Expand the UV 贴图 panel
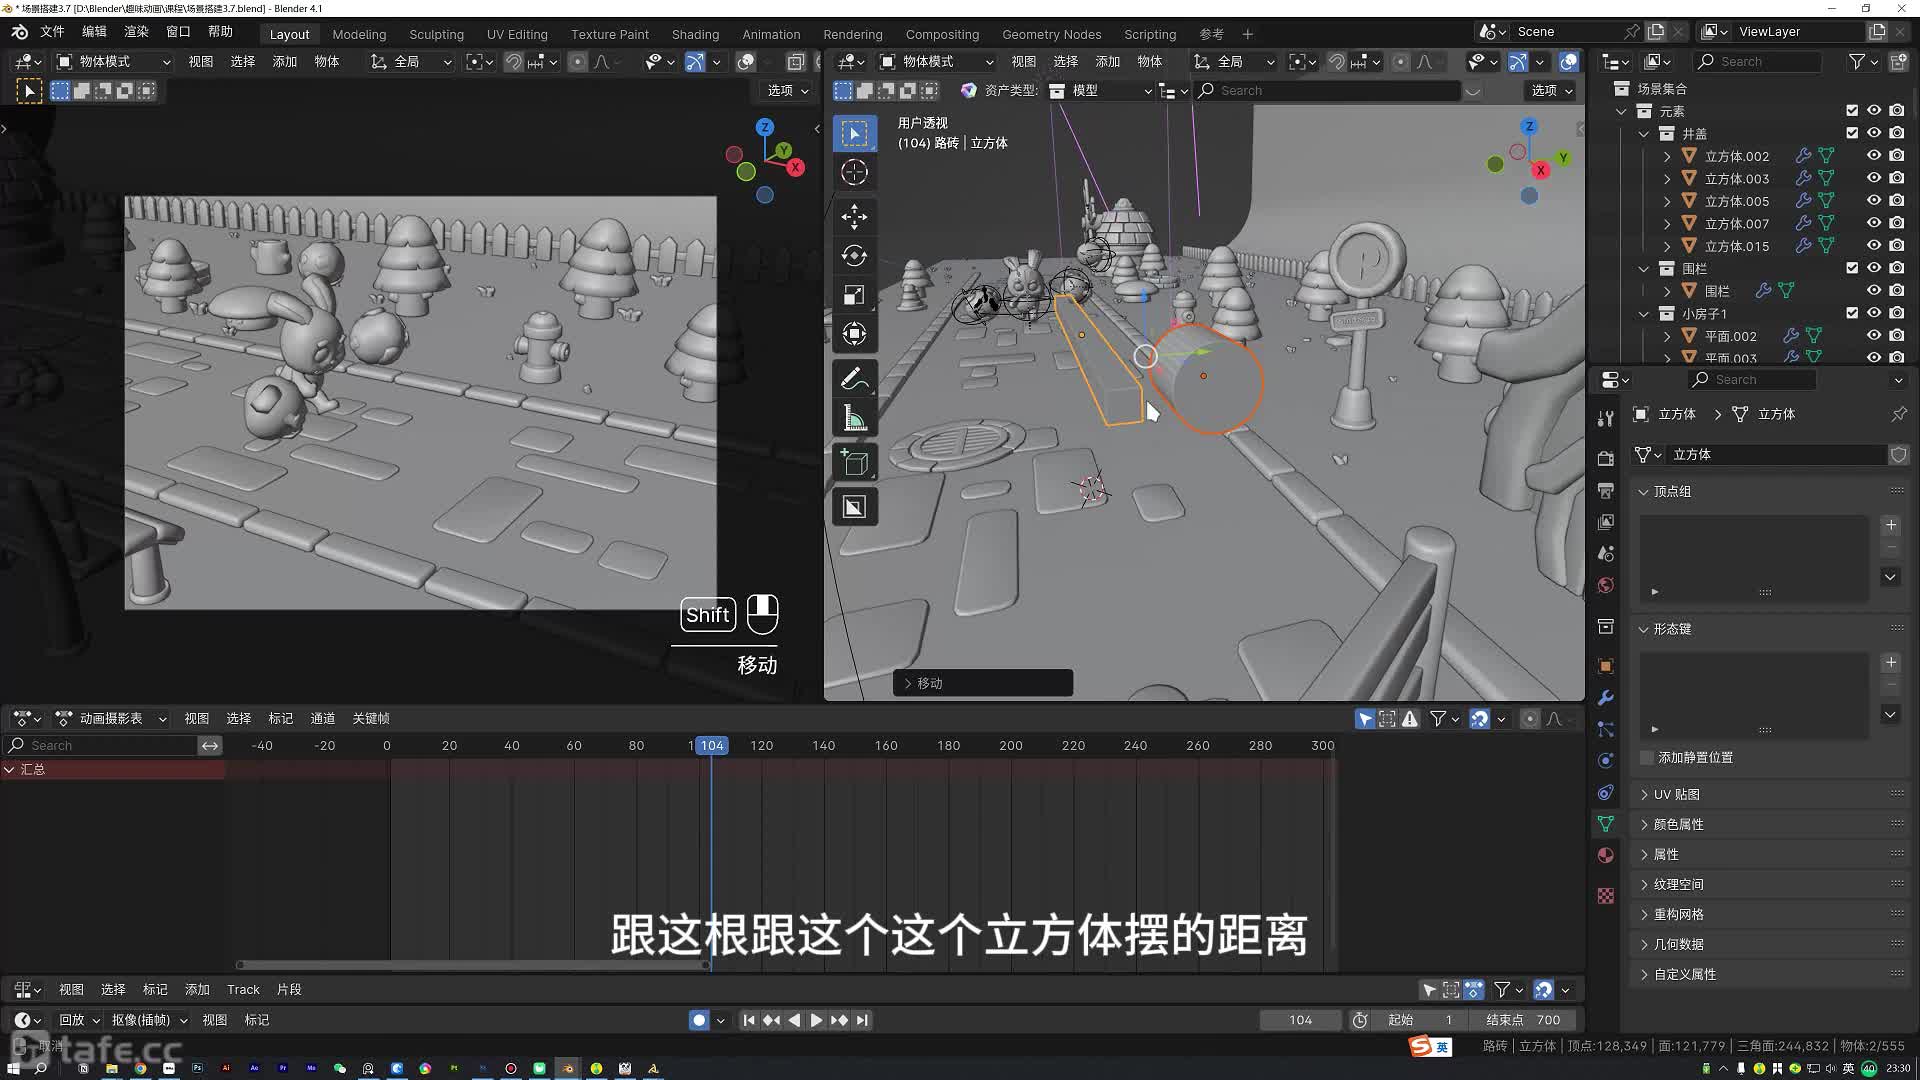This screenshot has width=1920, height=1080. pyautogui.click(x=1676, y=794)
